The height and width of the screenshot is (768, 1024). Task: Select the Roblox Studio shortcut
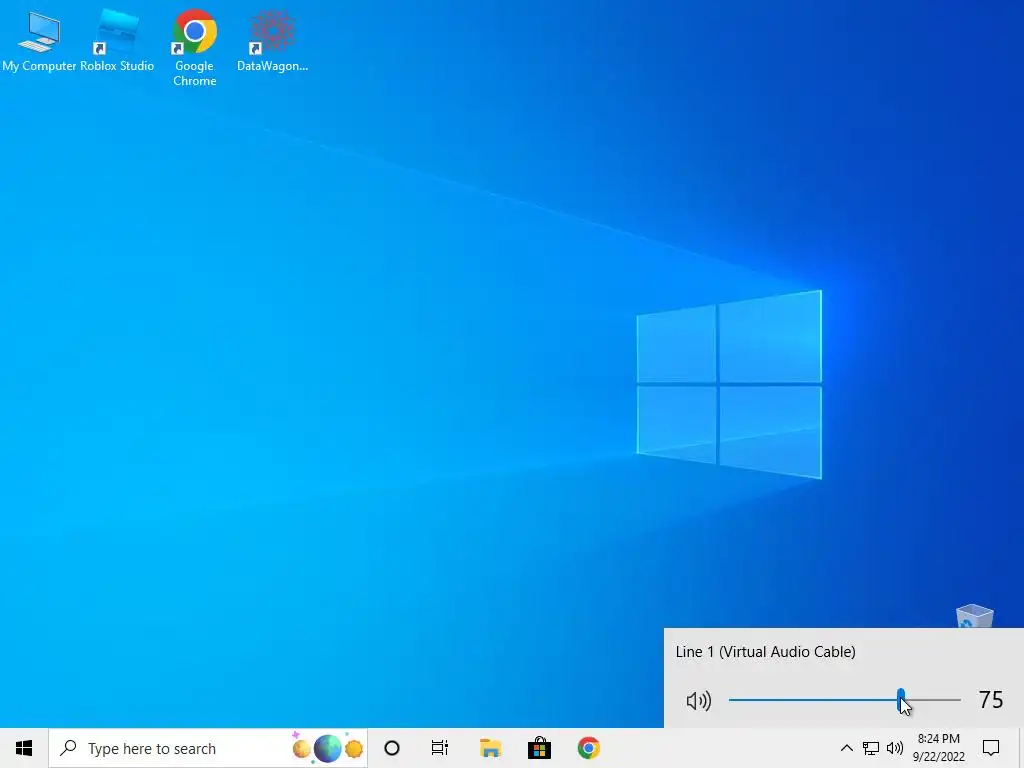coord(117,41)
